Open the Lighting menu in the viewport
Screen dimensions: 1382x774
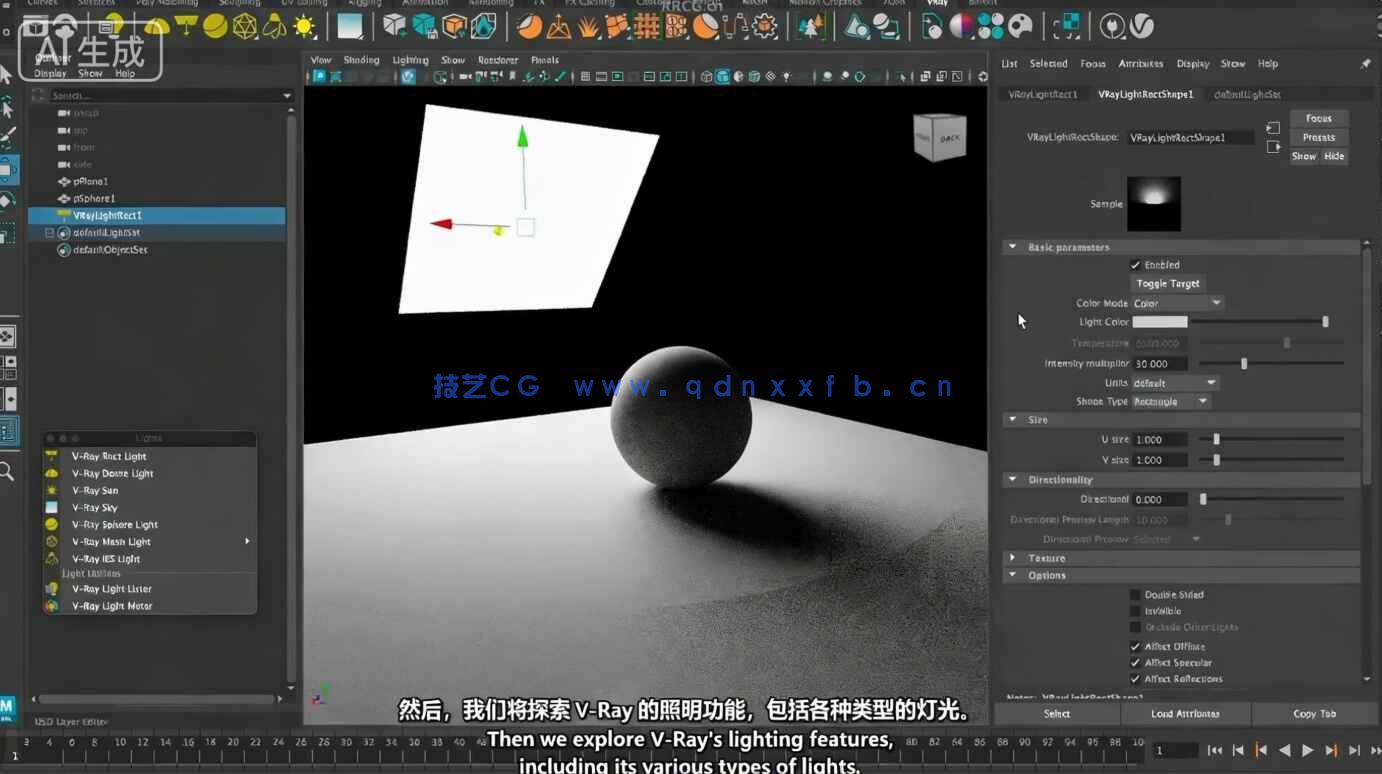point(409,60)
